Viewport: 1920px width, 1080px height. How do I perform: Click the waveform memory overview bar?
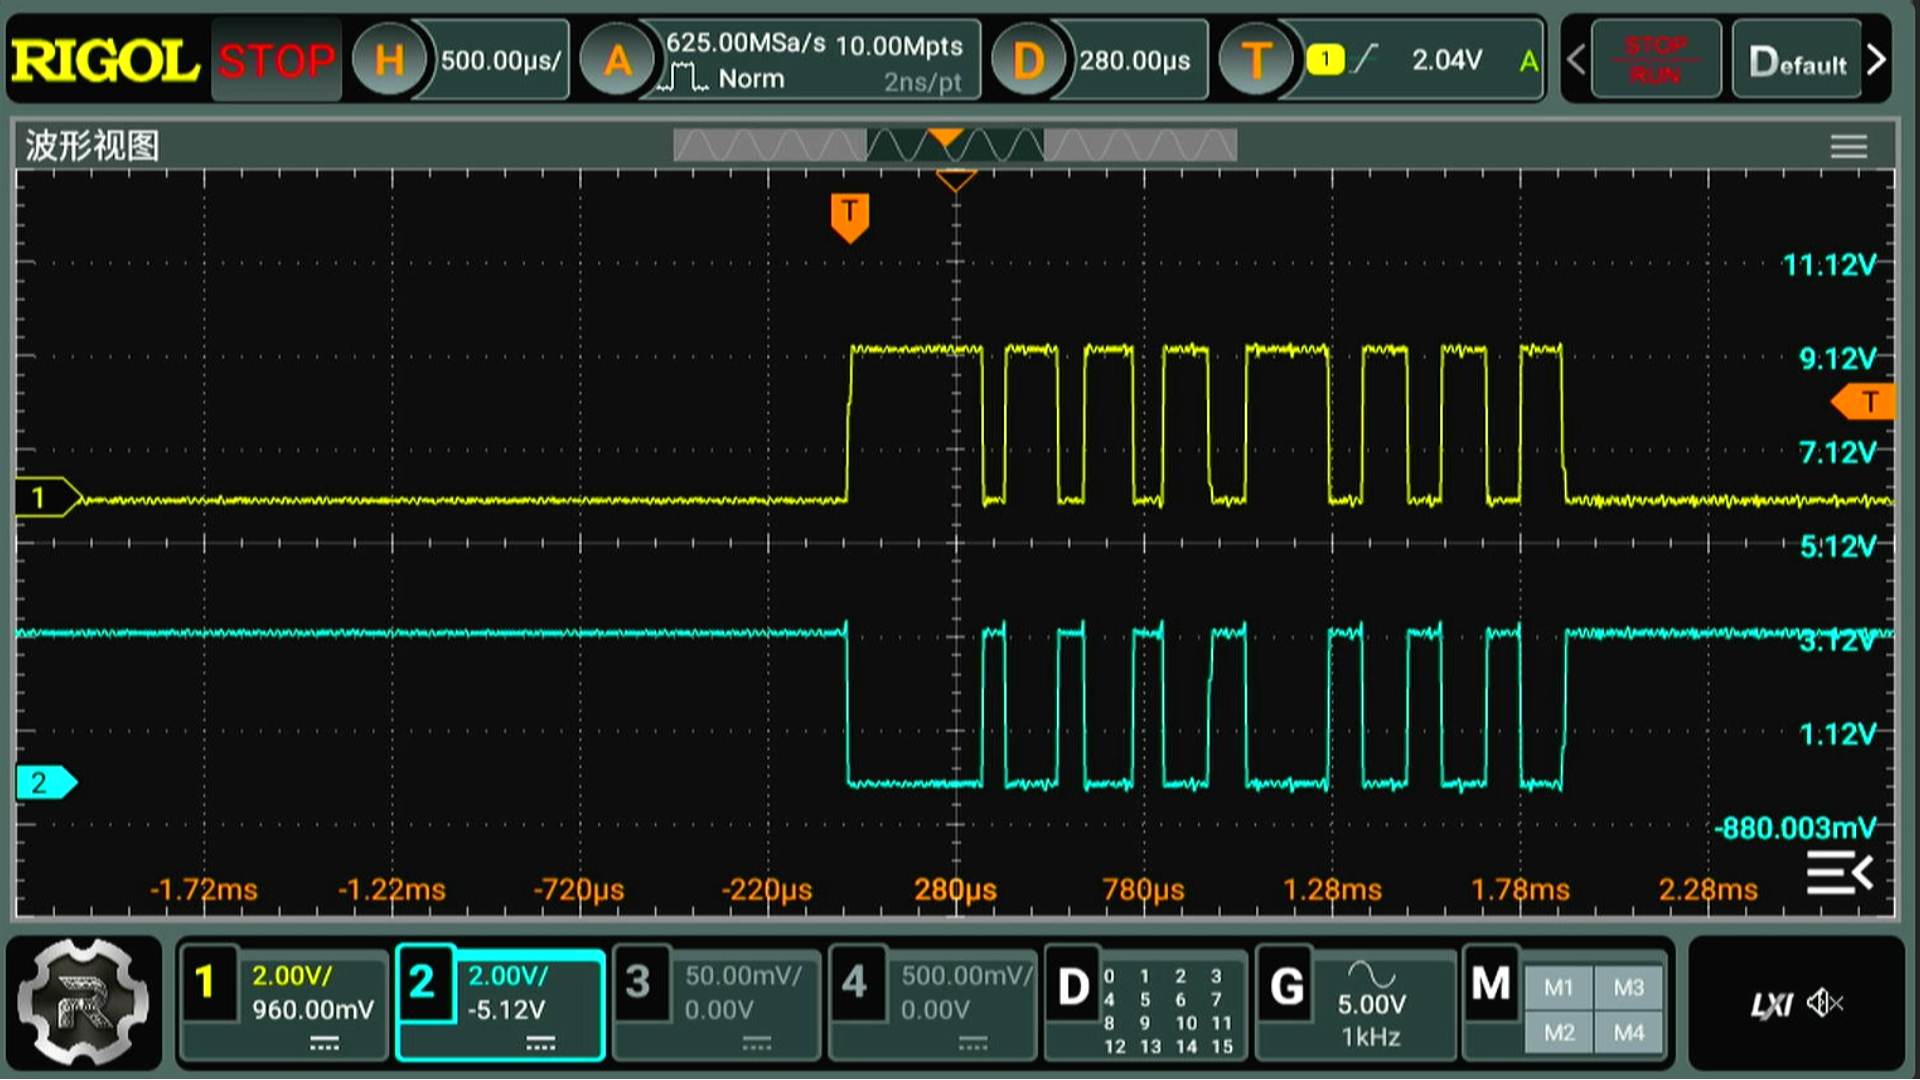pyautogui.click(x=954, y=147)
